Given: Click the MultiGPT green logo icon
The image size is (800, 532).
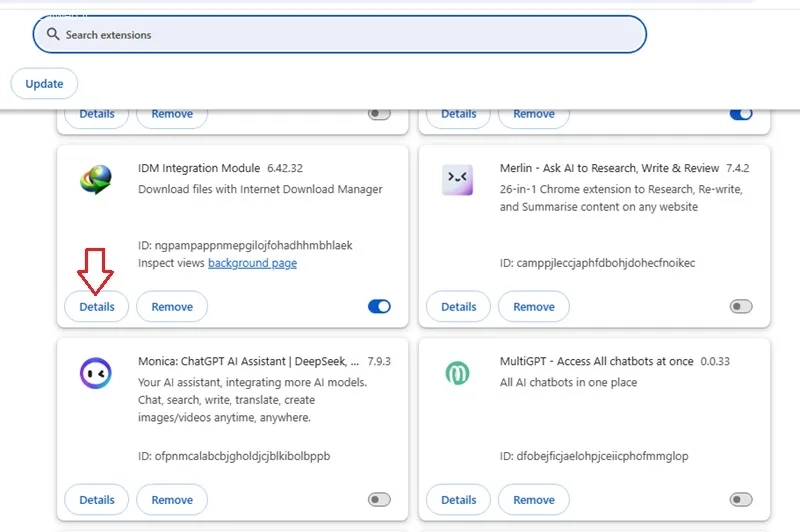Looking at the screenshot, I should 457,373.
